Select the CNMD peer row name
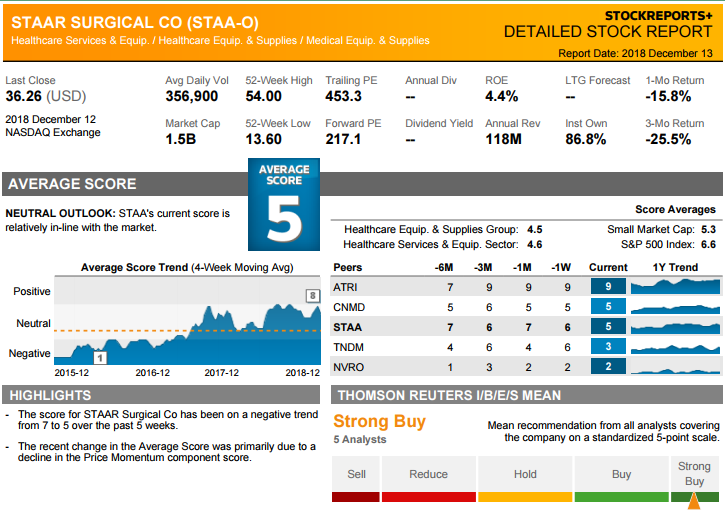This screenshot has width=725, height=516. 349,307
